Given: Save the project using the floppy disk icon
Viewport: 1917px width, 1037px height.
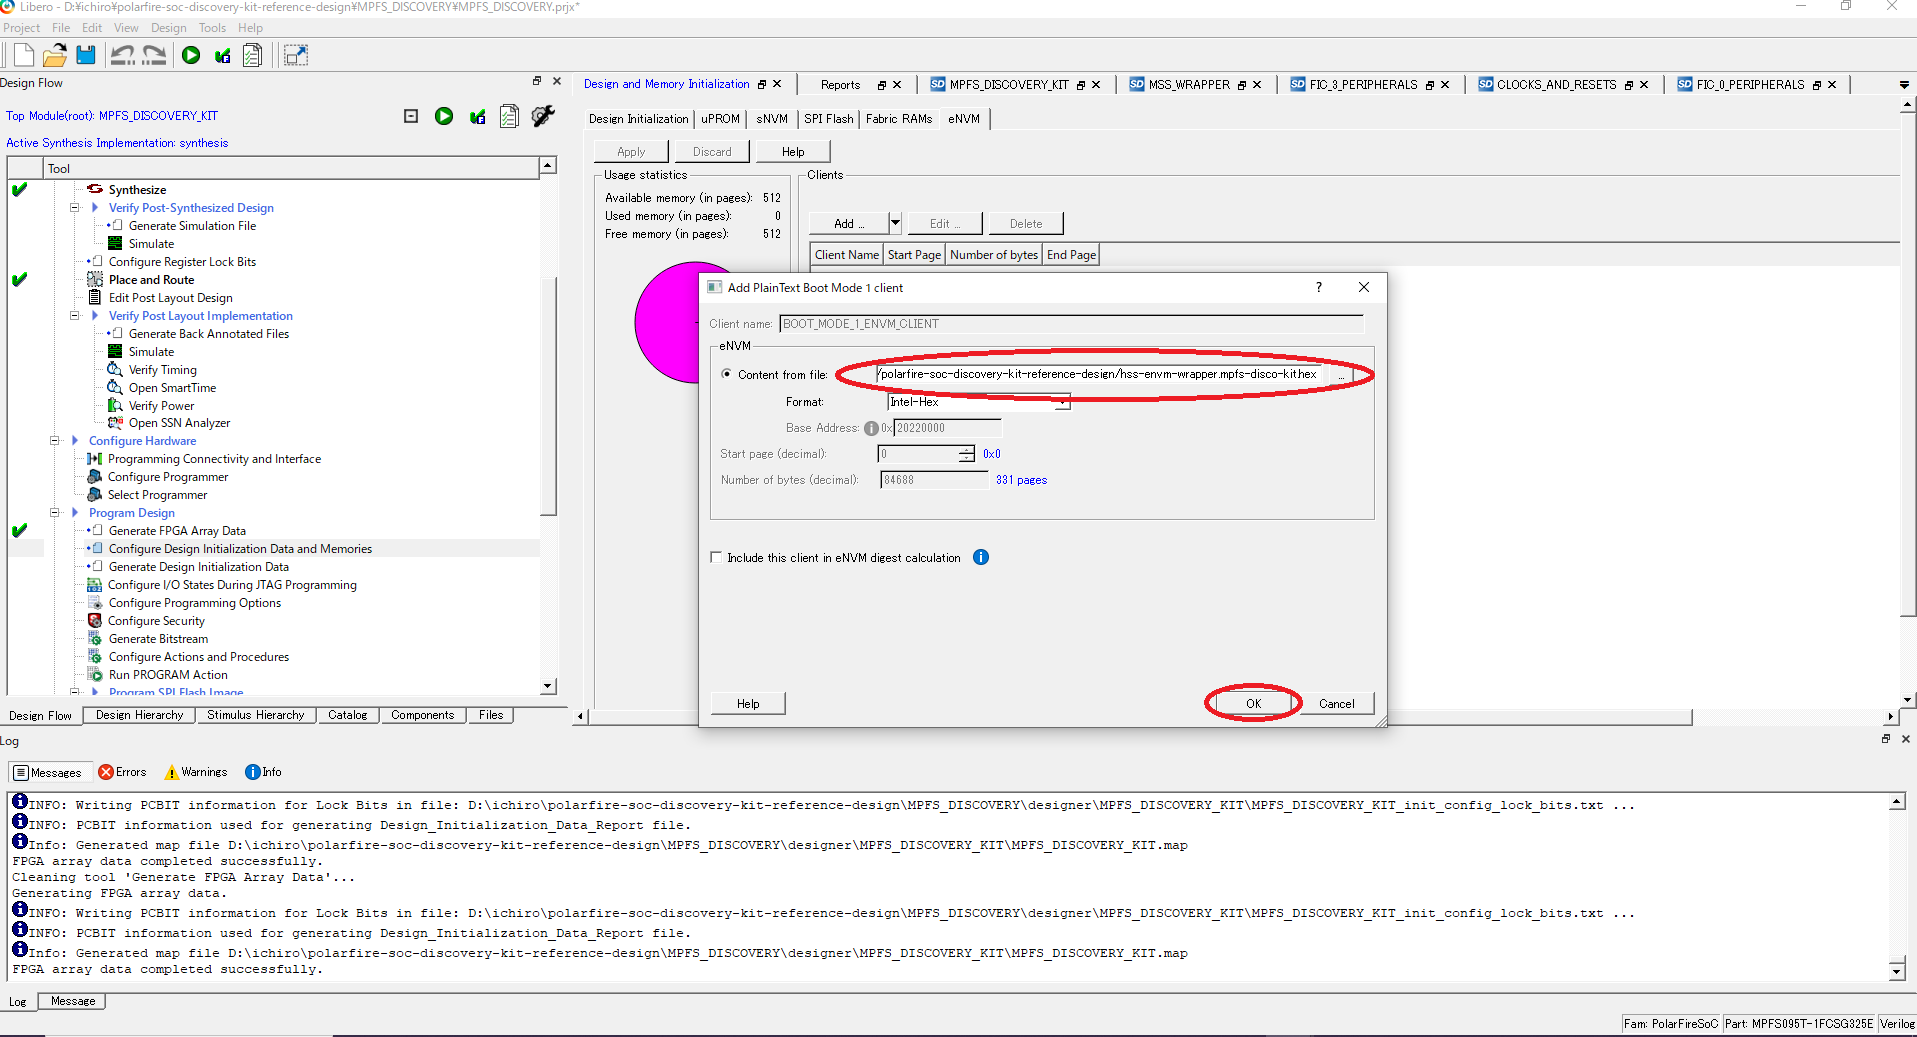Looking at the screenshot, I should (85, 55).
